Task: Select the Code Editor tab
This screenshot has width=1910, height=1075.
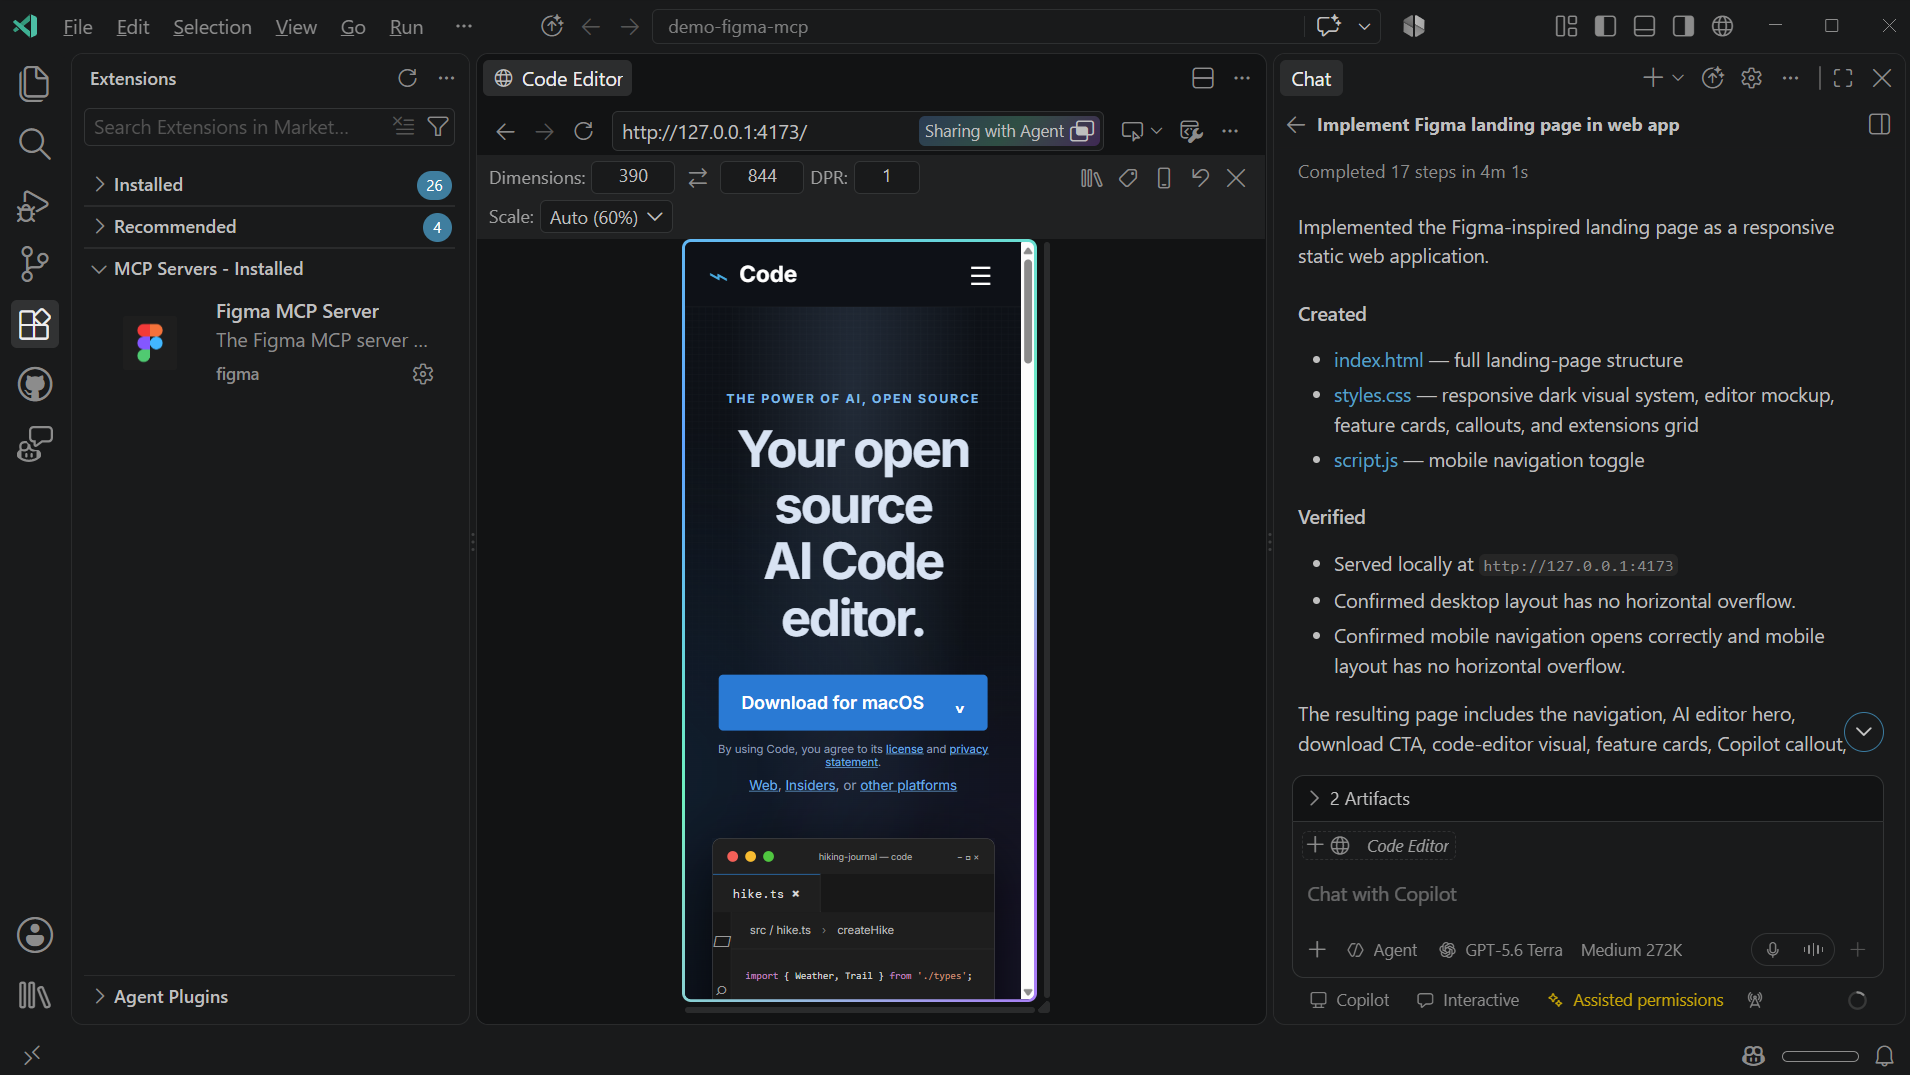Action: click(x=558, y=79)
